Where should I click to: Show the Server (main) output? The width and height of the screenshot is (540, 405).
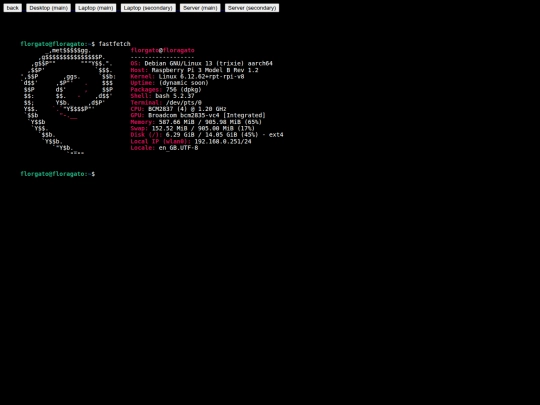(x=200, y=8)
